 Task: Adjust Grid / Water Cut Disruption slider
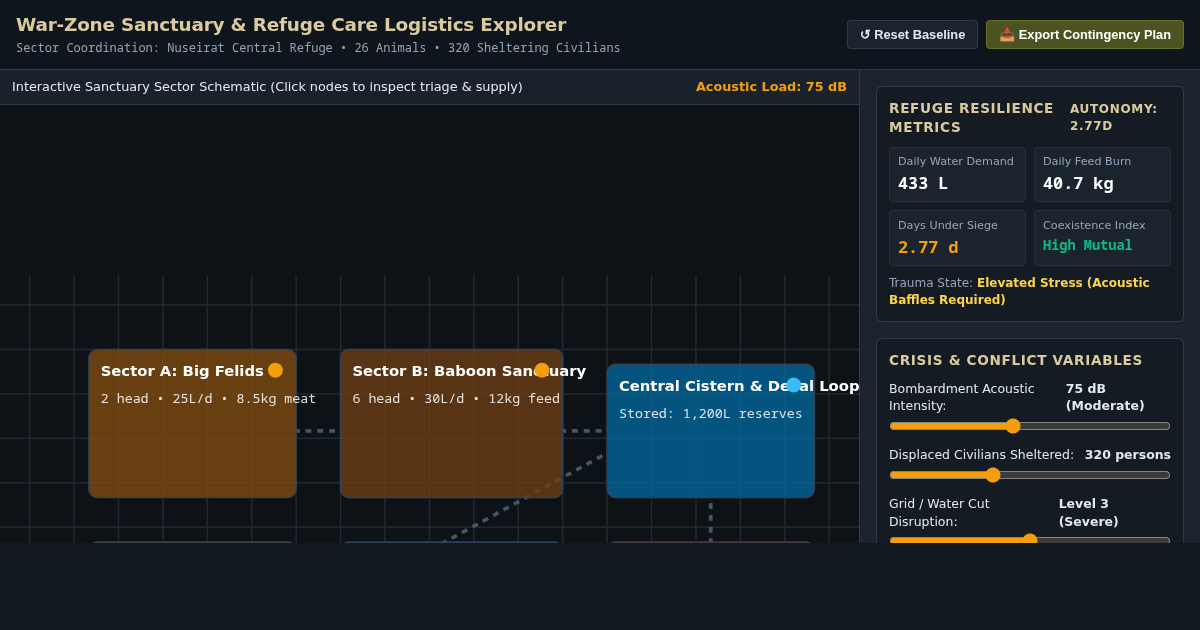[x=1029, y=540]
